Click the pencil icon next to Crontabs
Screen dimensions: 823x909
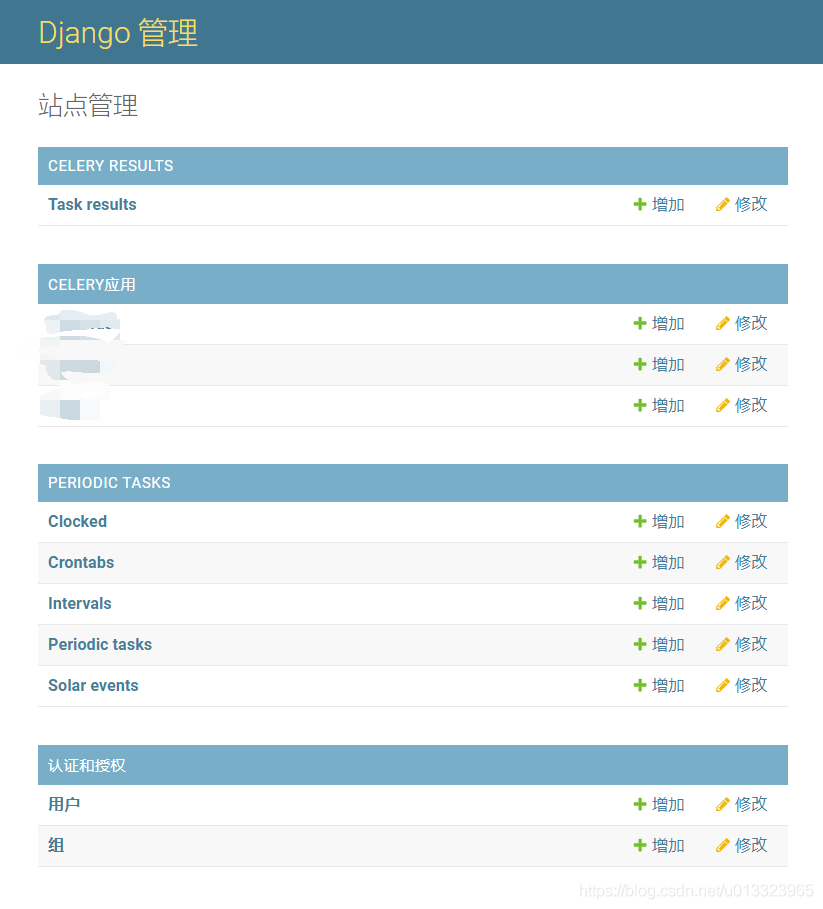click(x=722, y=562)
